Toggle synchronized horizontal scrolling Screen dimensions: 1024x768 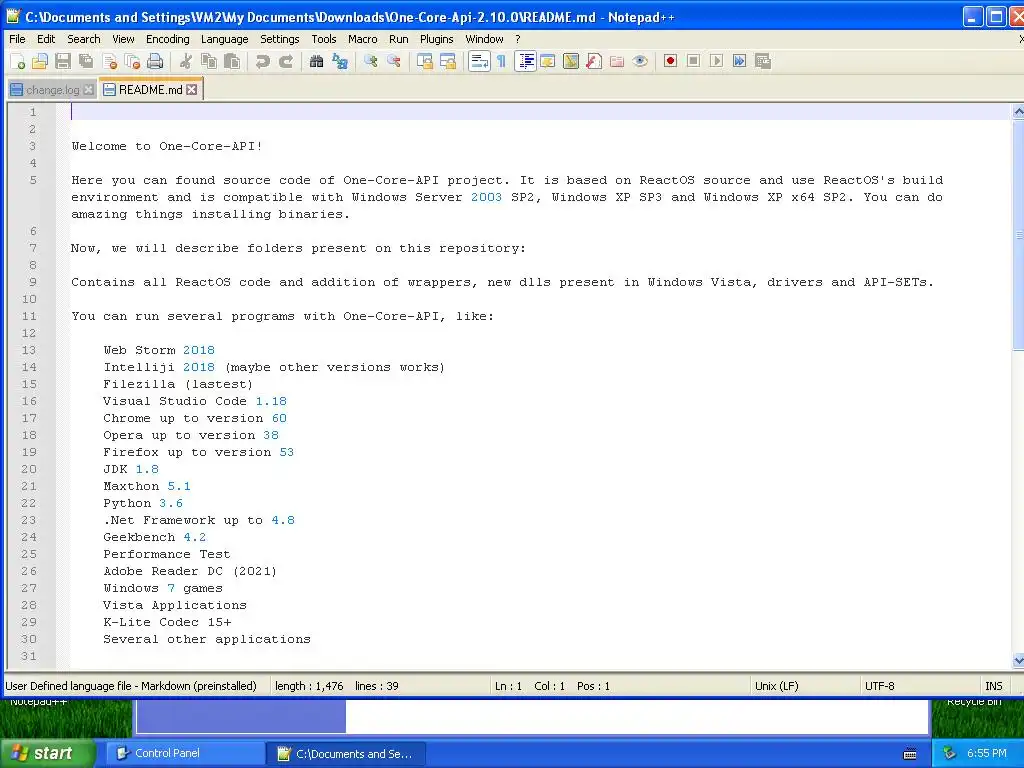point(447,61)
